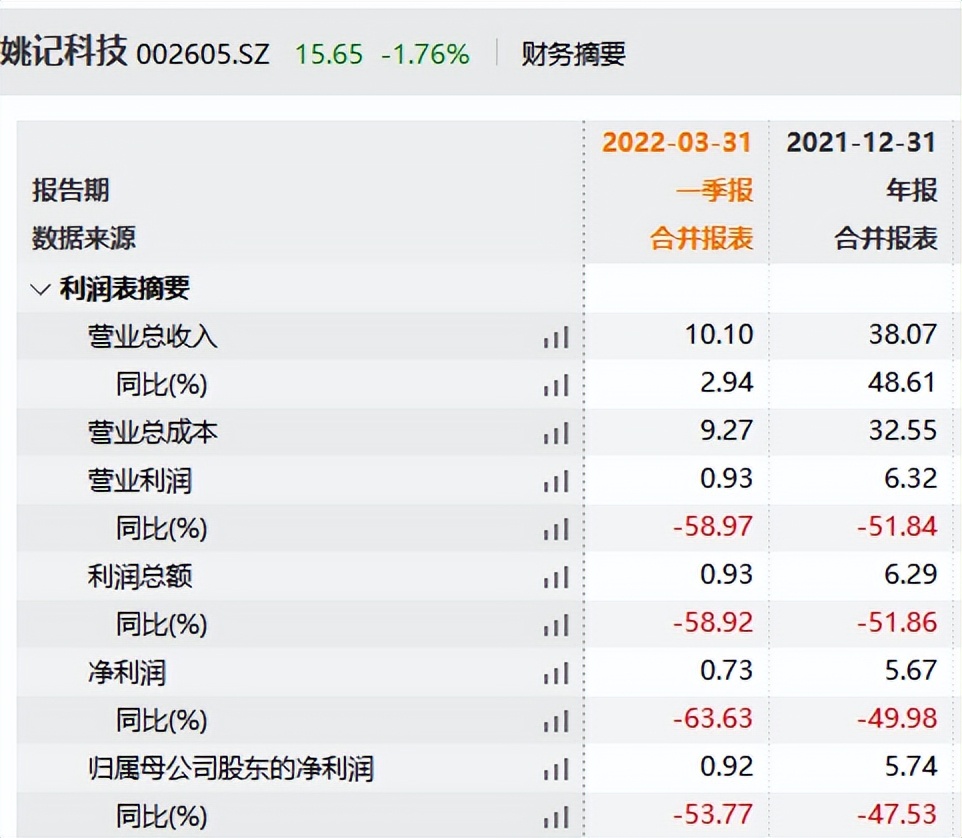The height and width of the screenshot is (838, 962).
Task: Click total profit value 6.29
Action: pyautogui.click(x=910, y=575)
